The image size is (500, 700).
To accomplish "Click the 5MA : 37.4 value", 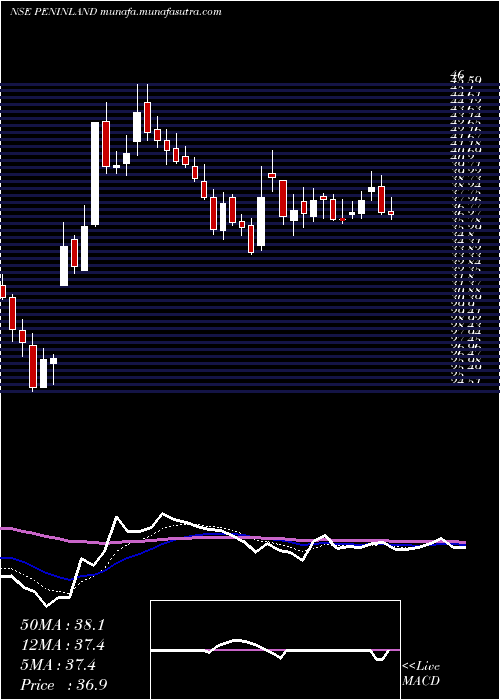I will coord(58,665).
